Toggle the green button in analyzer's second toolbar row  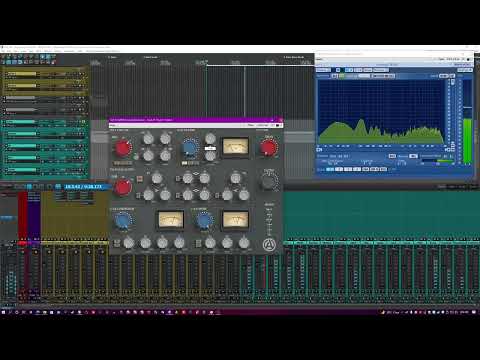pyautogui.click(x=341, y=76)
